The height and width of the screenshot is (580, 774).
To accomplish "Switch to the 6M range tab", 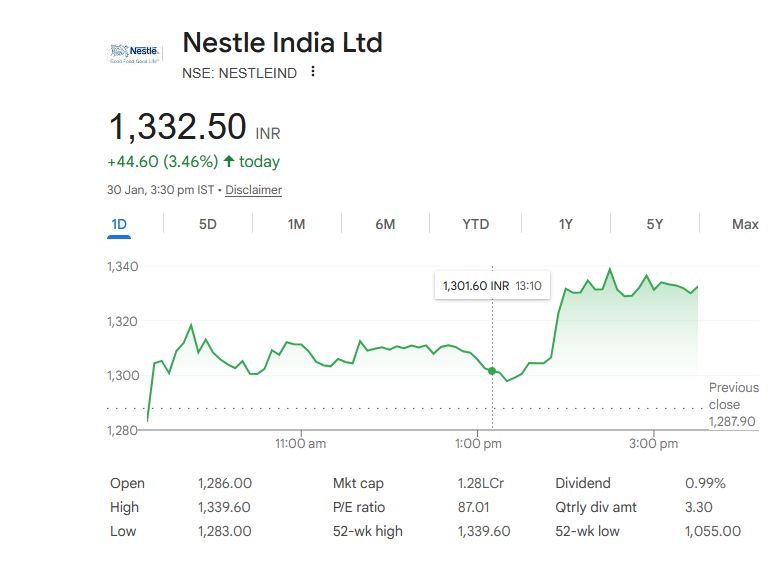I will (385, 224).
